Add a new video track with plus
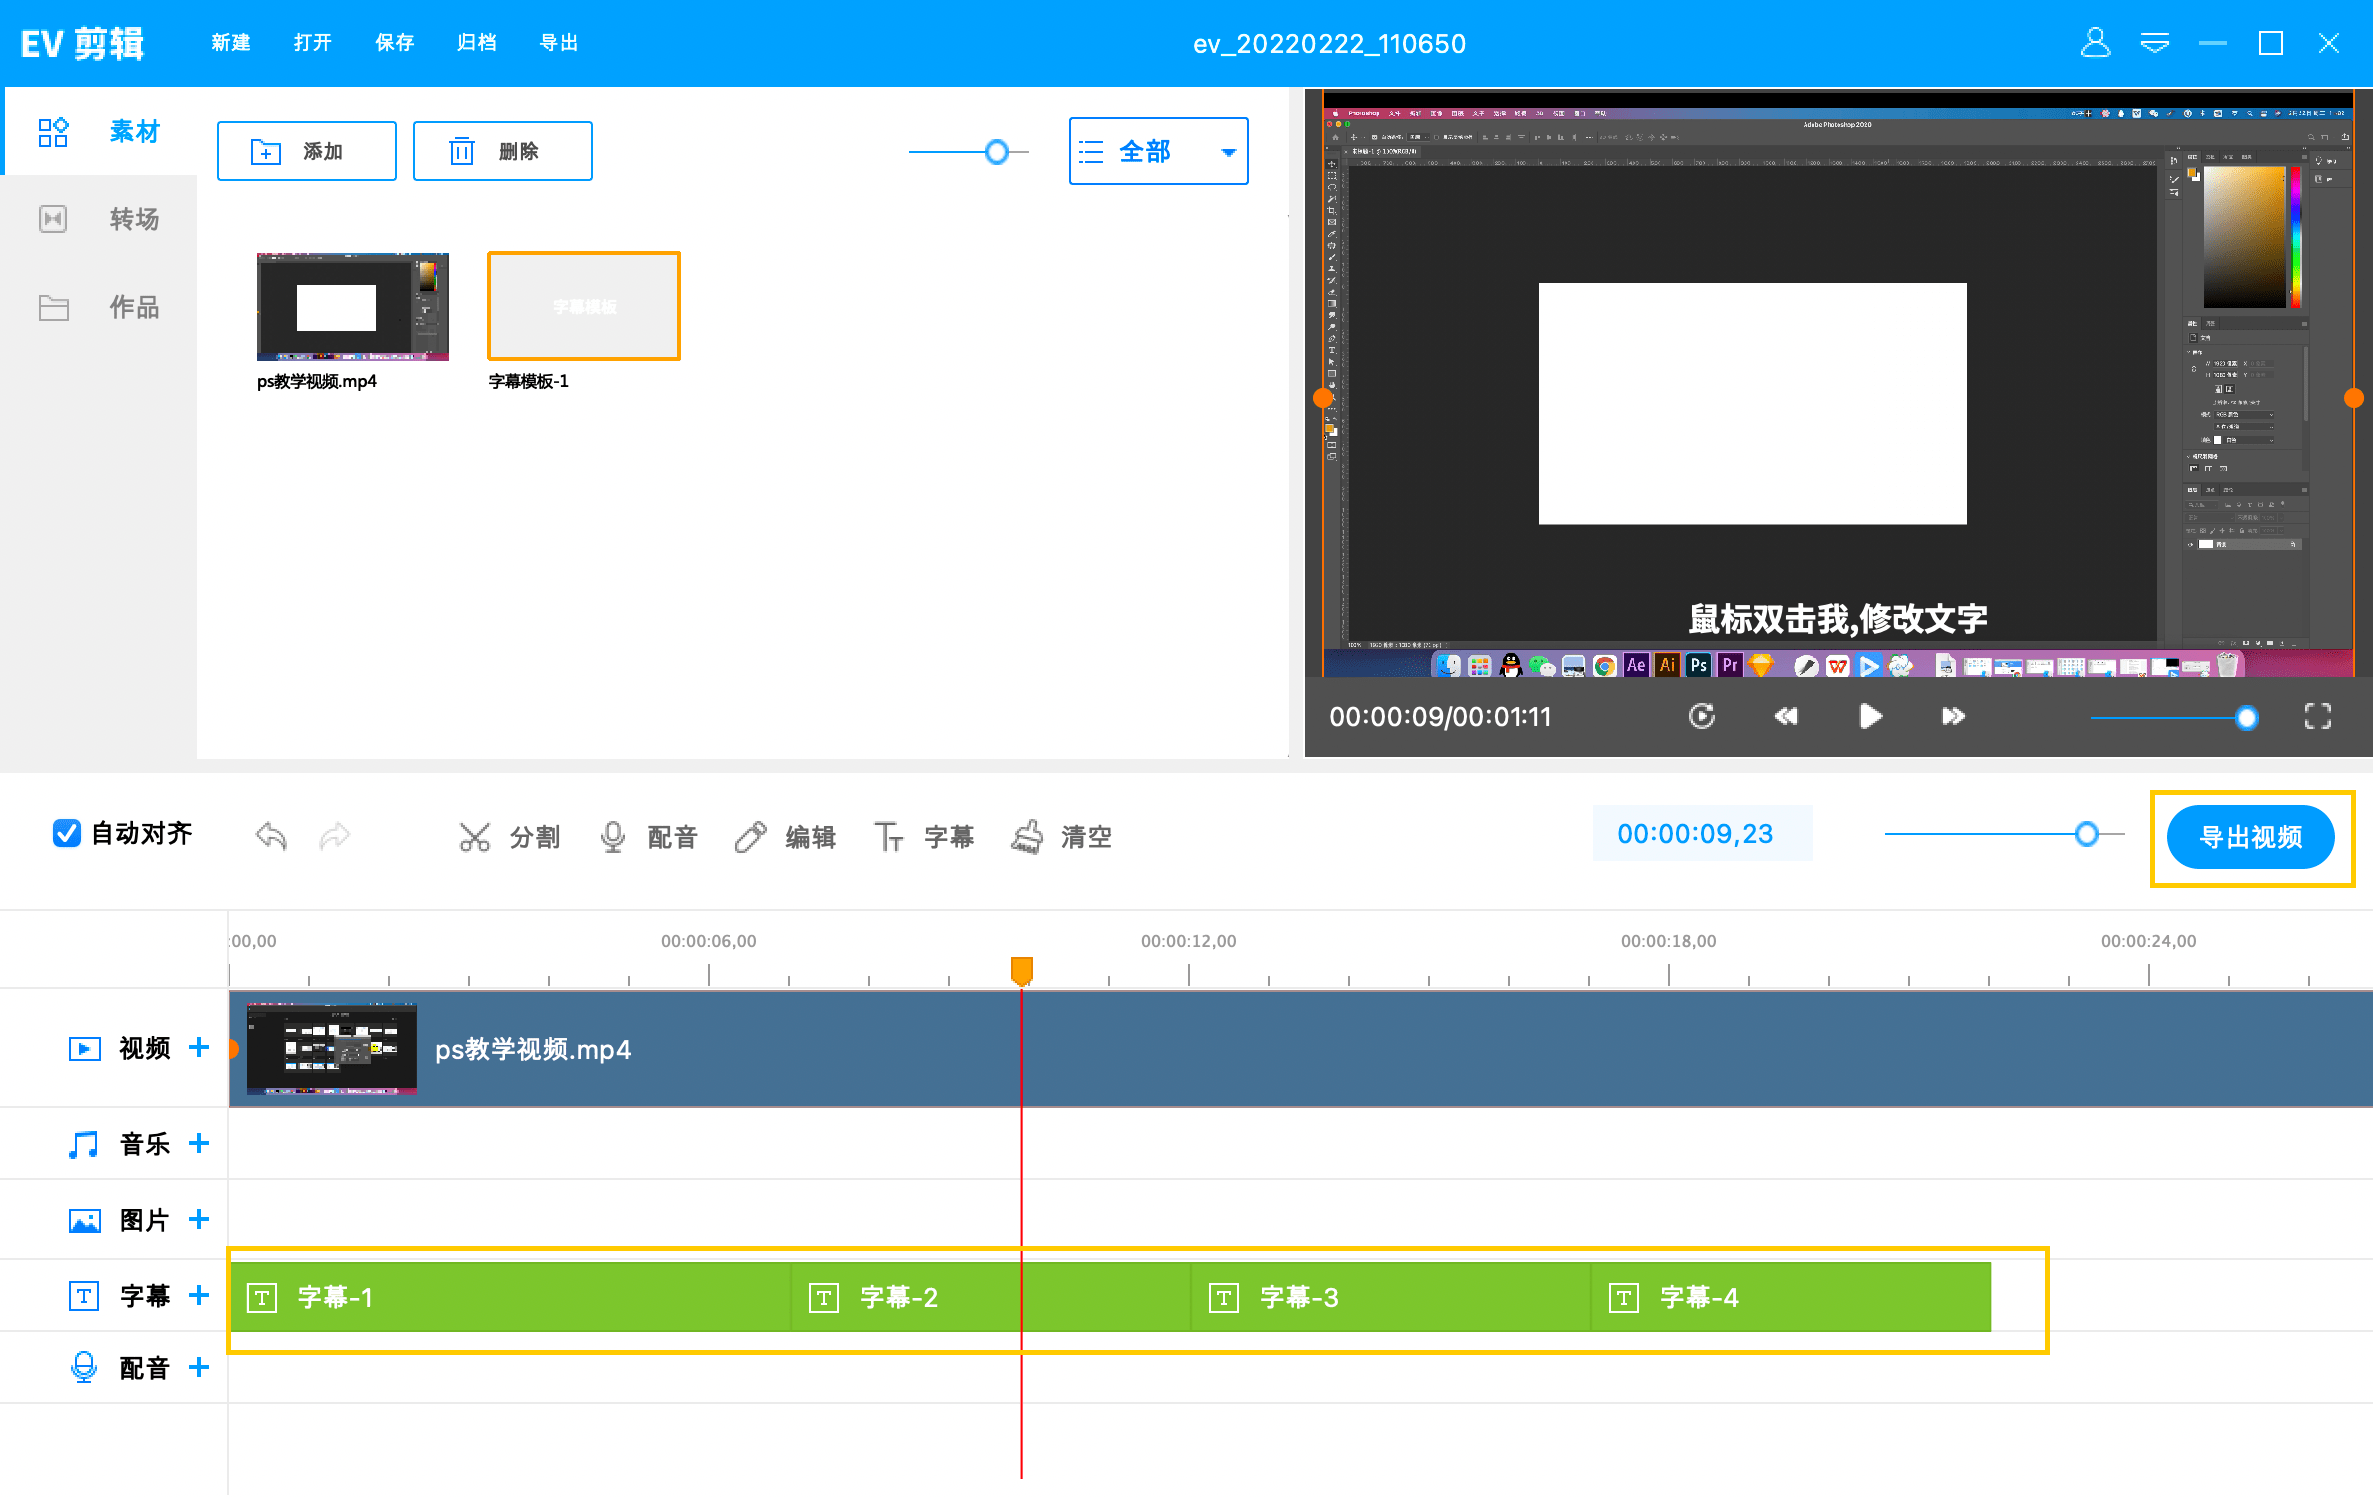Screen dimensions: 2373x1497 point(199,1047)
